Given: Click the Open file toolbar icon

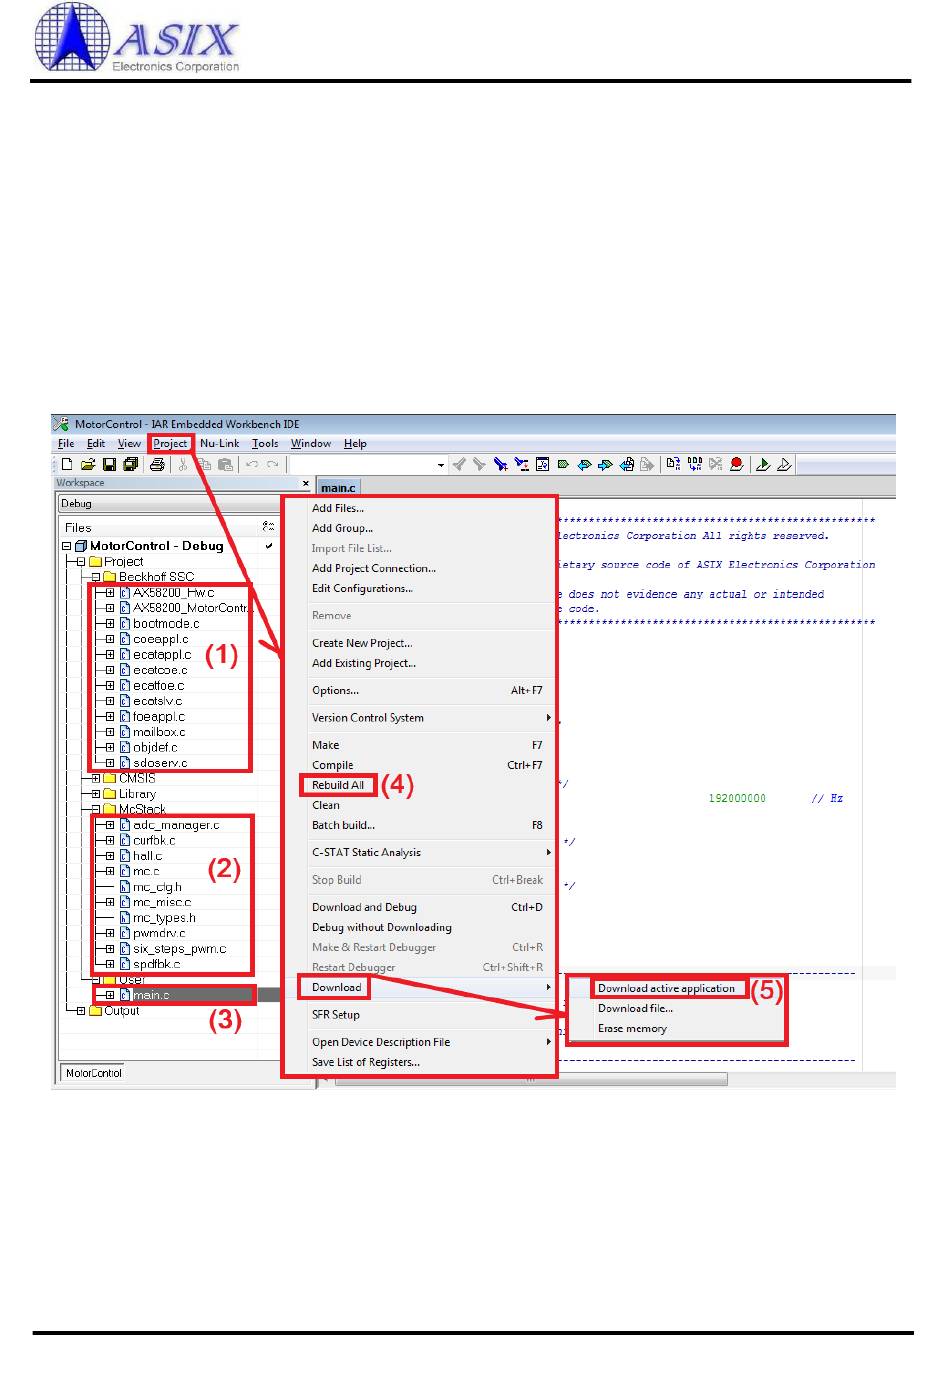Looking at the screenshot, I should point(87,464).
